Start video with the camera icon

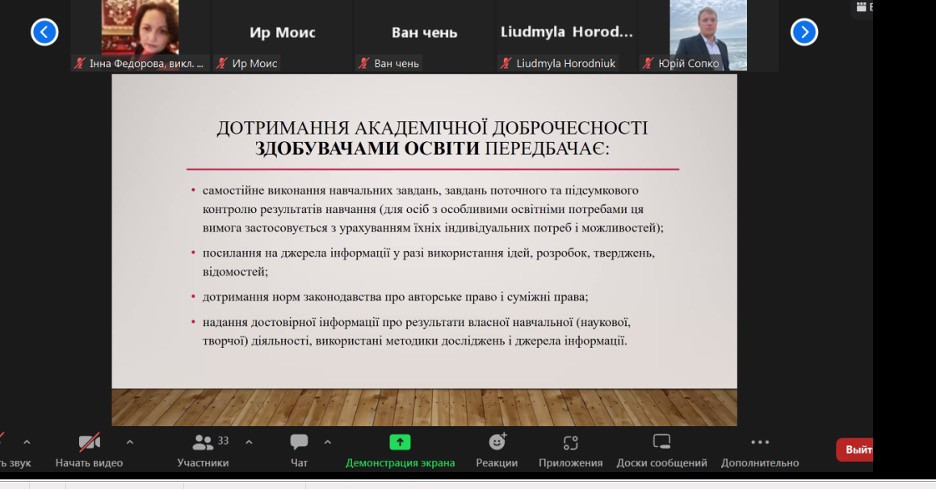89,443
